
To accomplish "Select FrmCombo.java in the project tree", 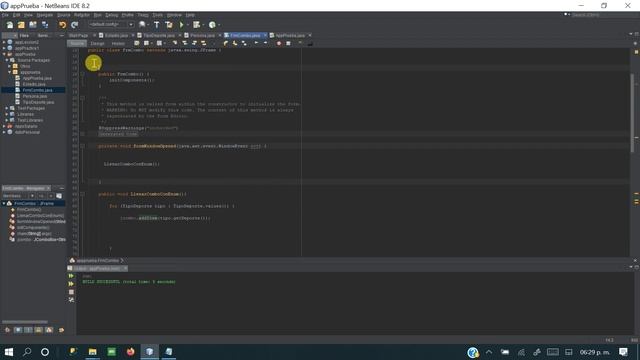I will coord(37,90).
